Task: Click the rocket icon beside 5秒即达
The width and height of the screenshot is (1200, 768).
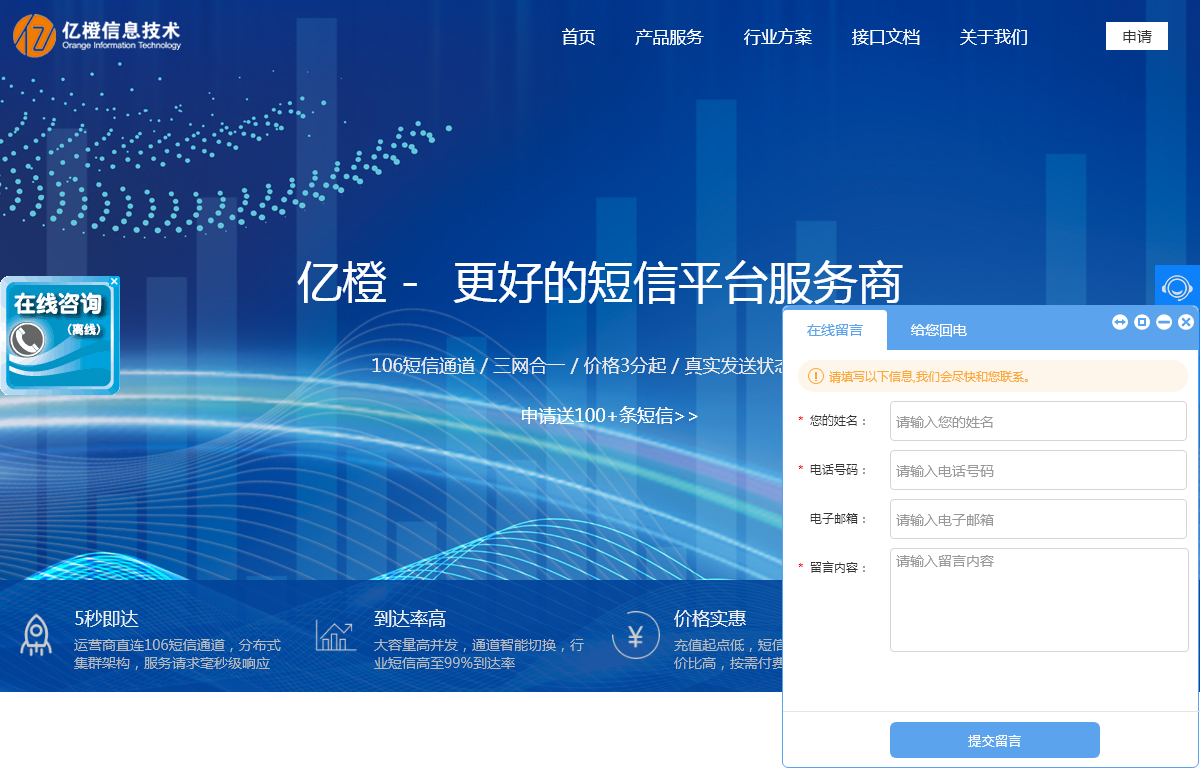Action: 37,635
